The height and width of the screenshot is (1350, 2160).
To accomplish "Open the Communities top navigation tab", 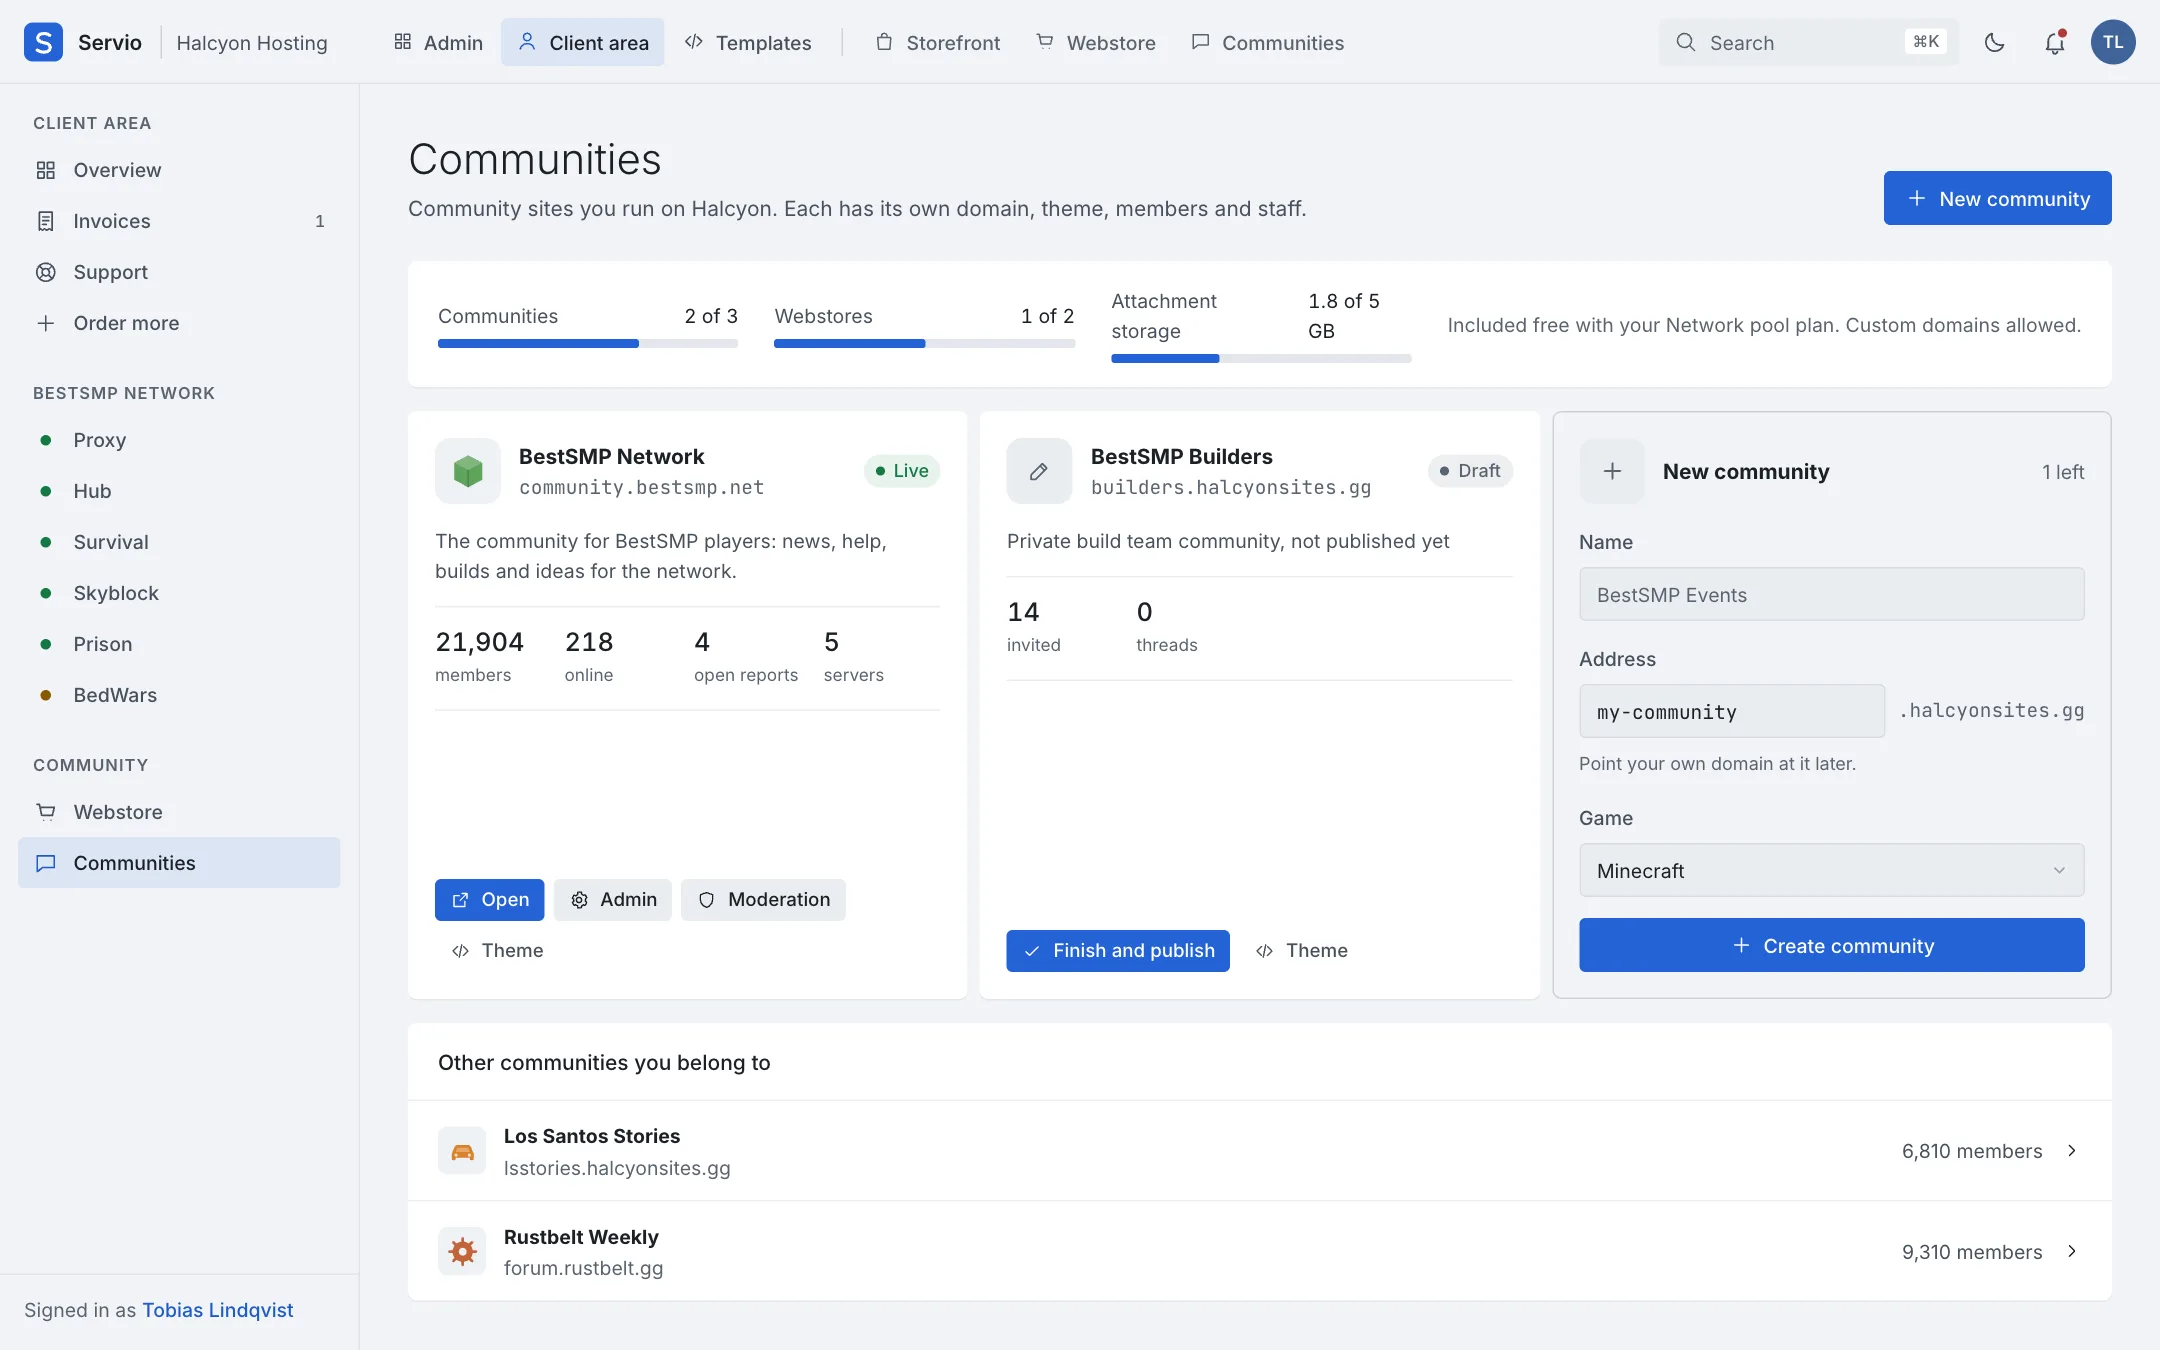I will point(1267,42).
